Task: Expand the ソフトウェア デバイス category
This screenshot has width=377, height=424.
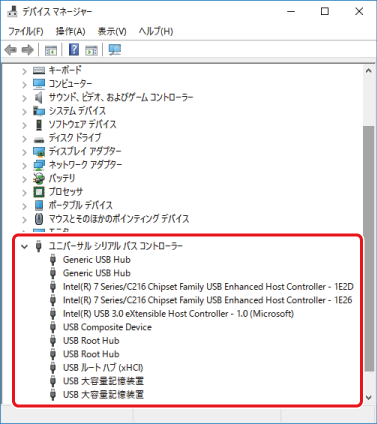Action: click(24, 125)
